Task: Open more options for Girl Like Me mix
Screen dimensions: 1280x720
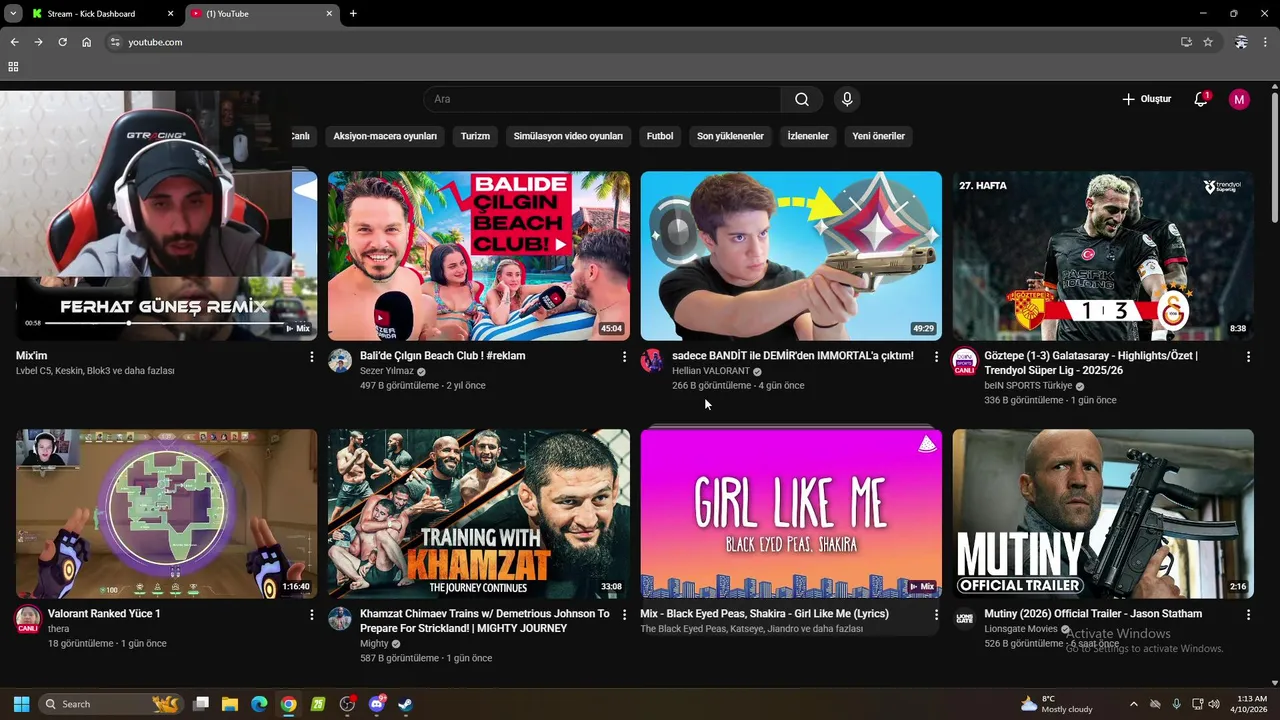Action: (x=936, y=614)
